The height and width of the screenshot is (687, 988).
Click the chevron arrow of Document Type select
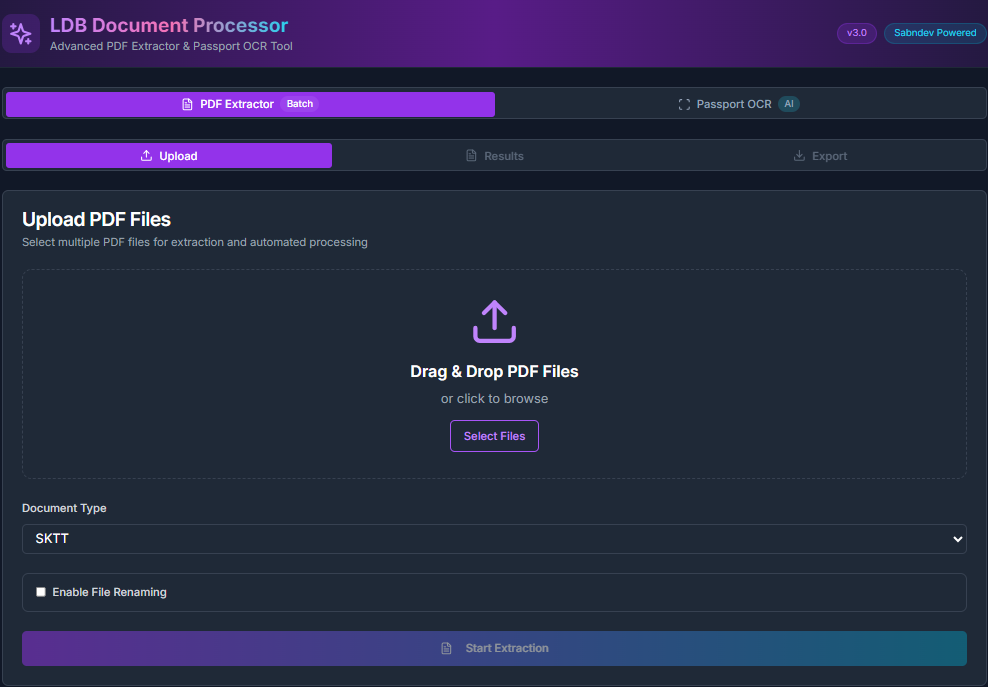coord(958,539)
